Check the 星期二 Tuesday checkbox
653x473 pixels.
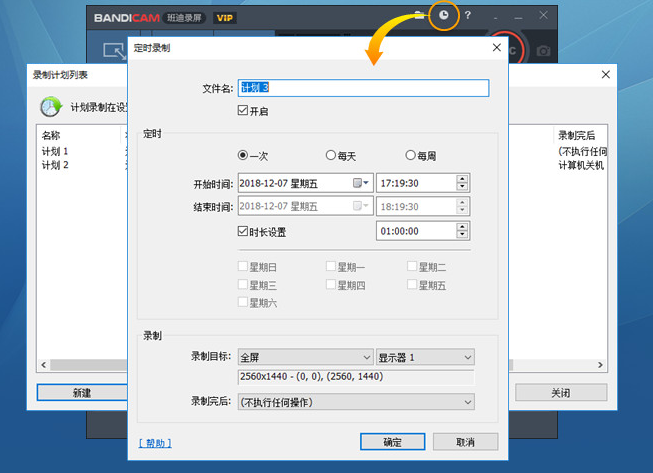point(412,266)
